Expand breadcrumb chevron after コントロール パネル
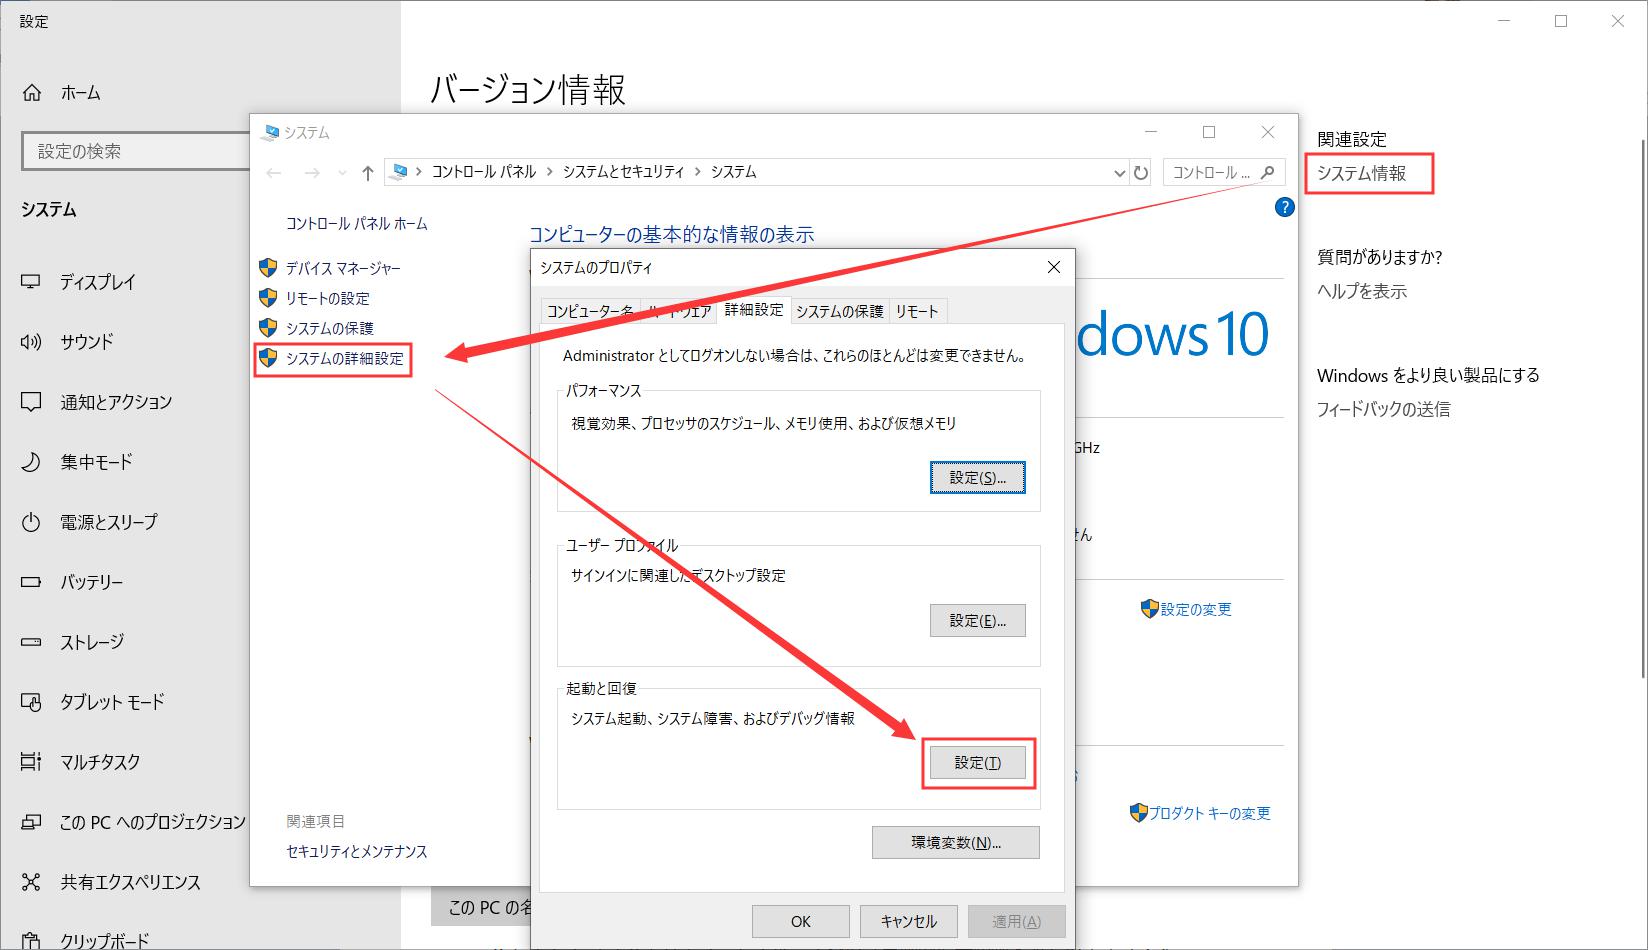Viewport: 1648px width, 950px height. point(549,172)
